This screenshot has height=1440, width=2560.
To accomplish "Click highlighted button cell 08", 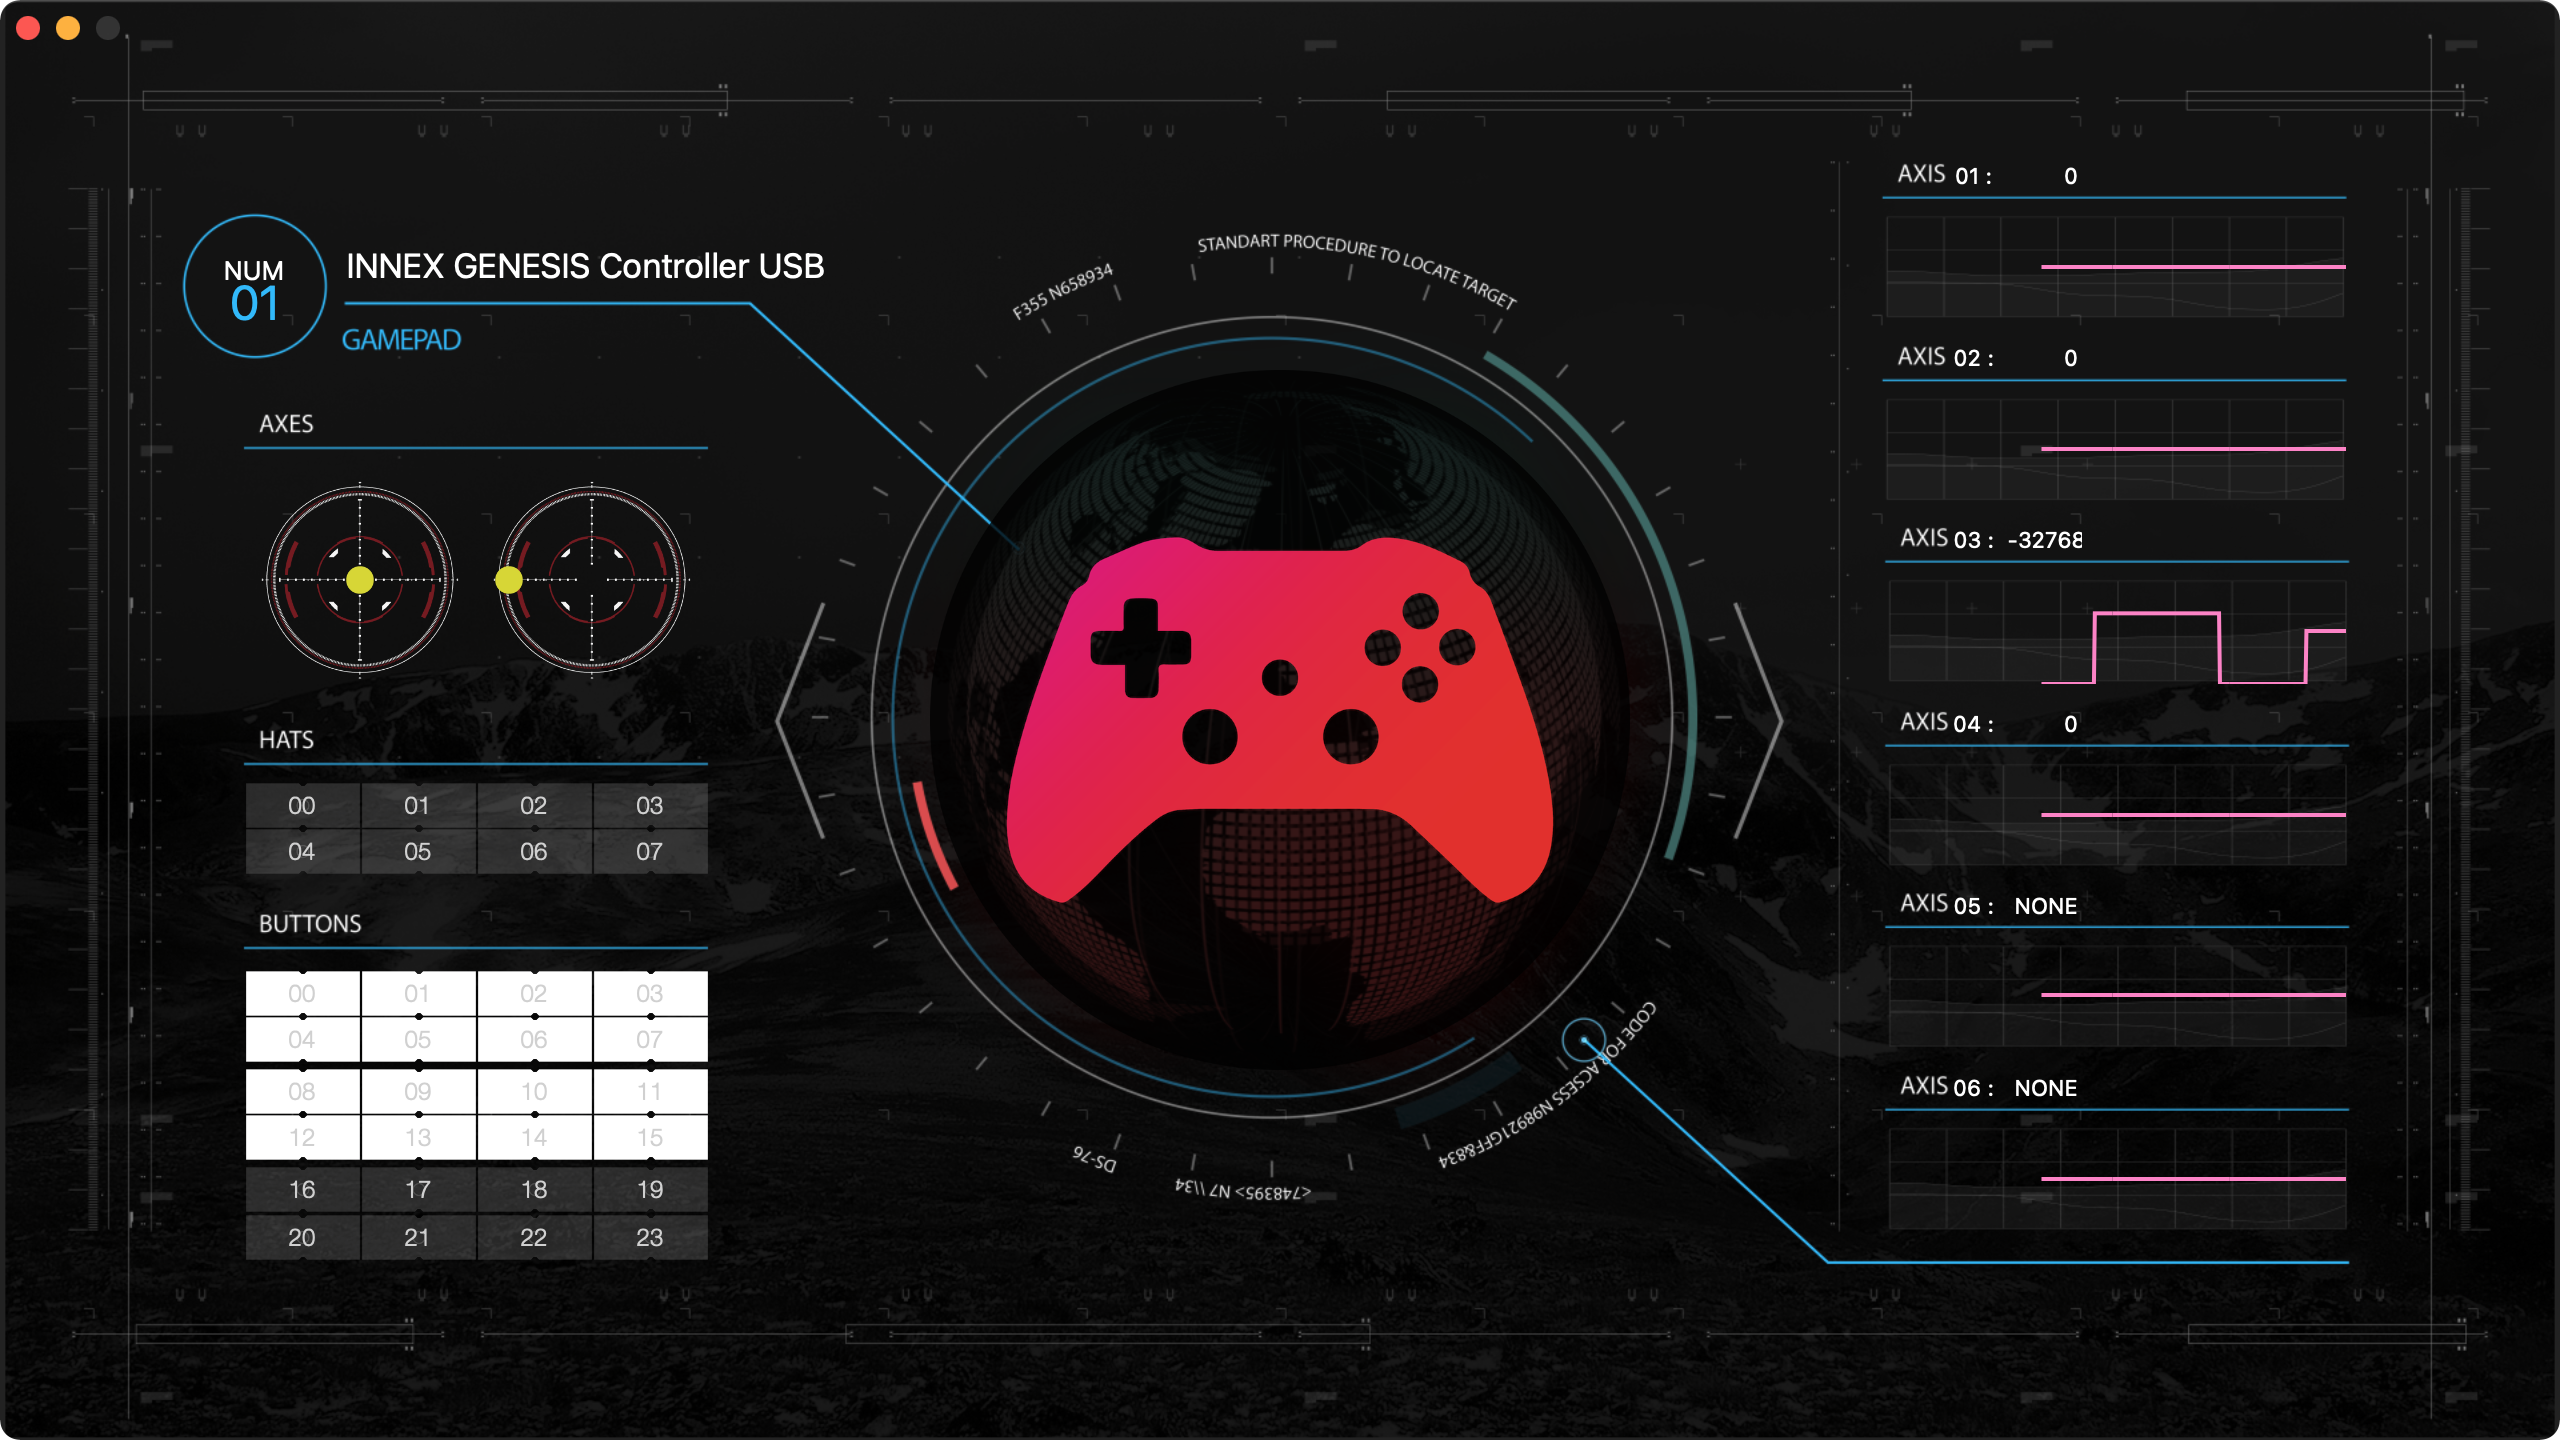I will coord(302,1091).
